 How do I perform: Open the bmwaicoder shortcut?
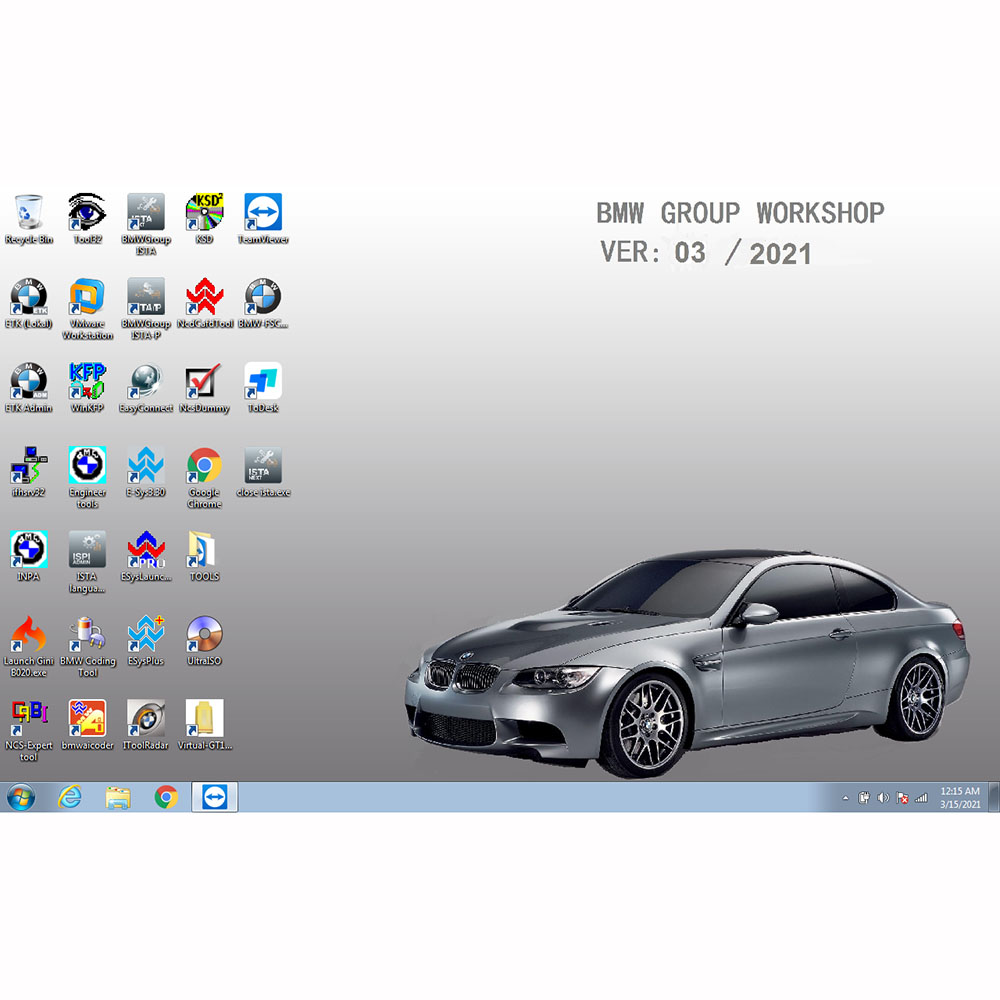[87, 724]
